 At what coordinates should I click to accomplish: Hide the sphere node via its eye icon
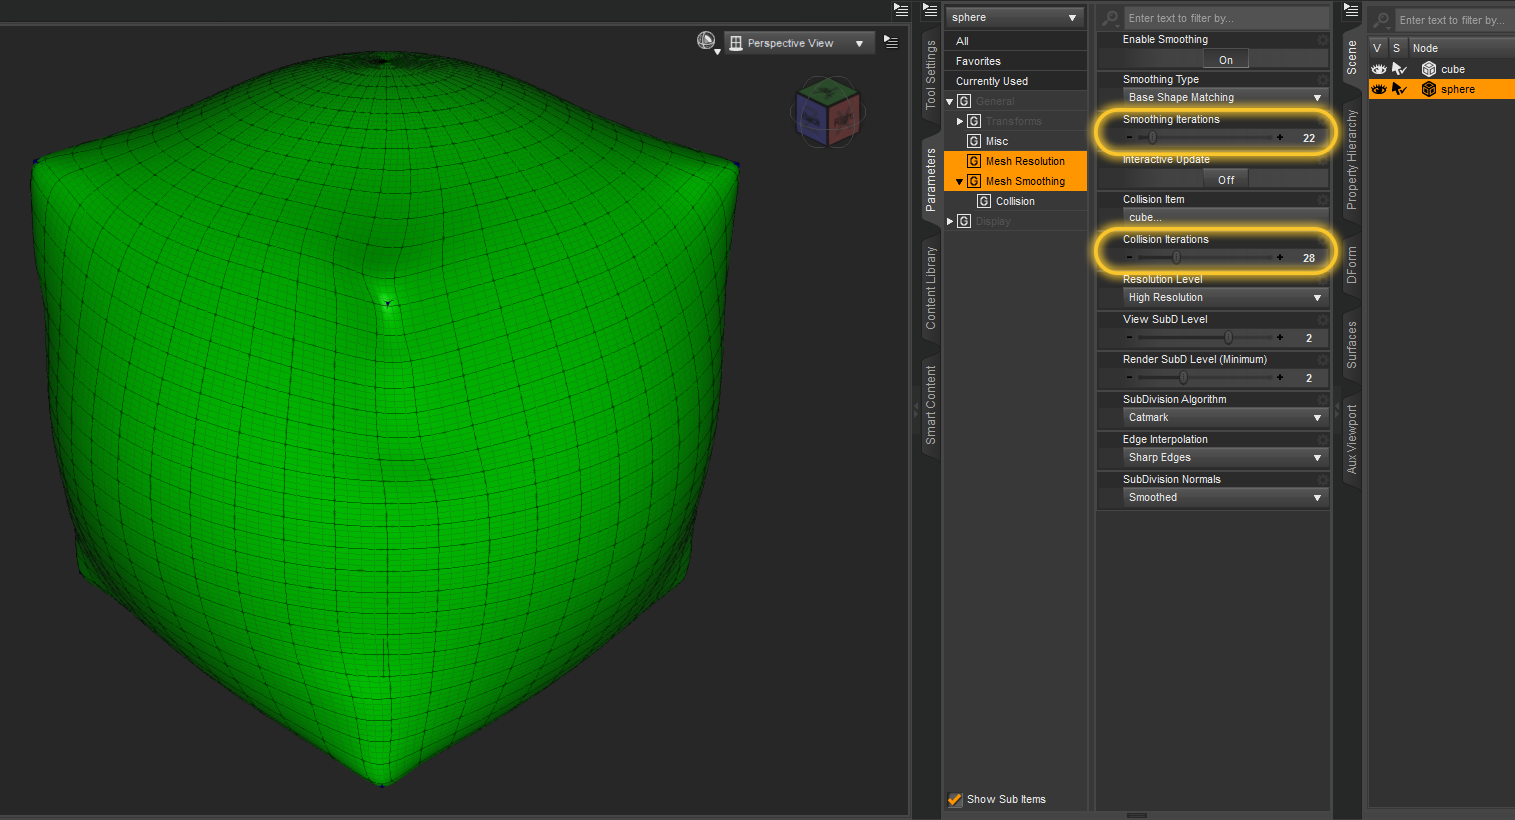[1379, 89]
